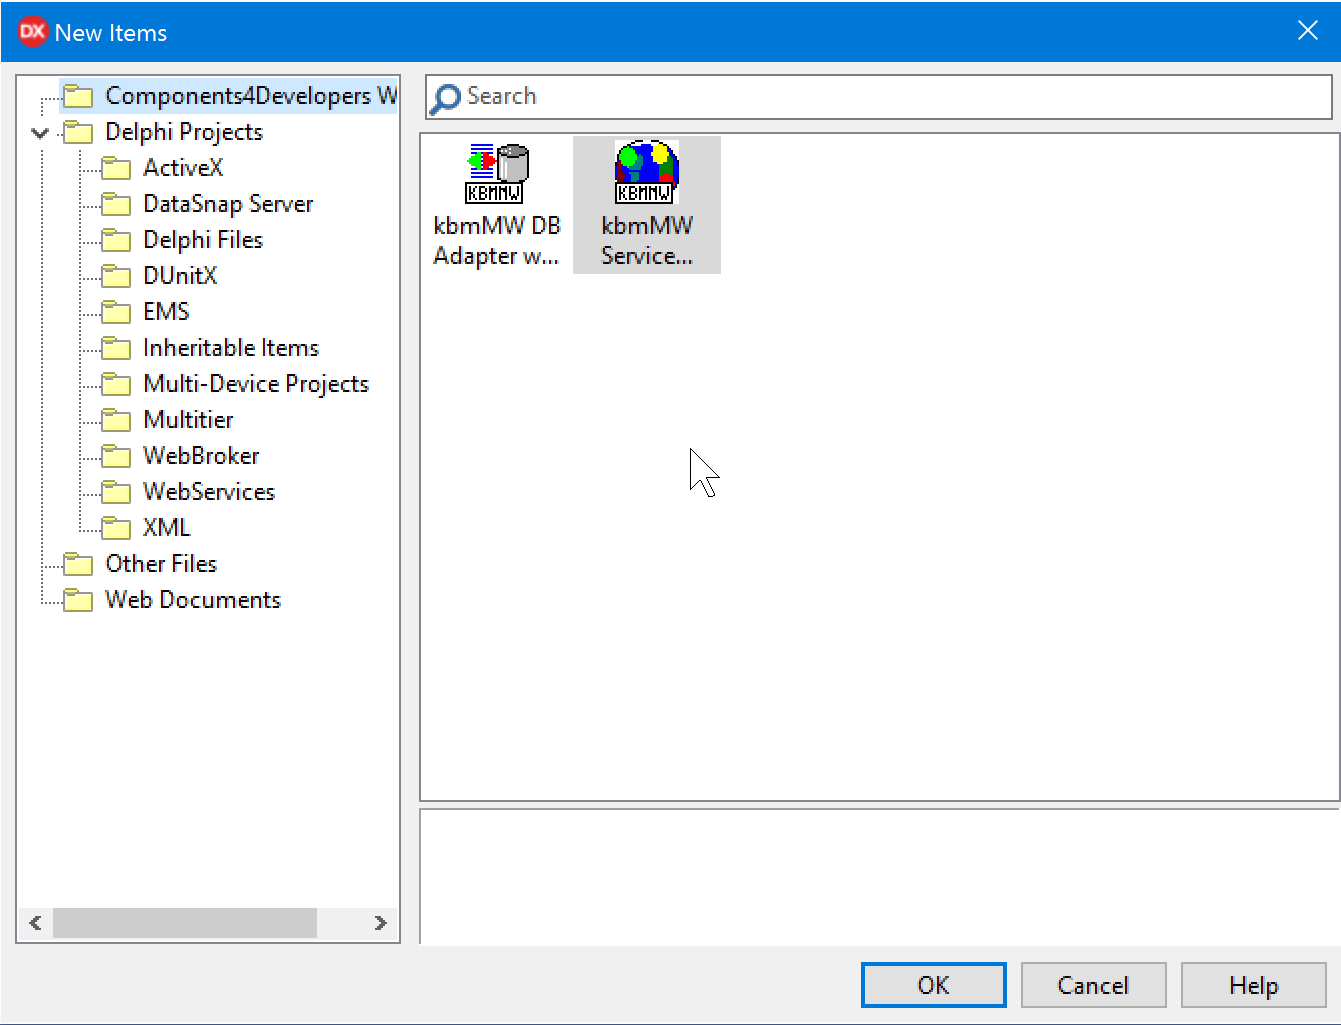Screen dimensions: 1341x1025
Task: Open the Other Files category
Action: point(161,564)
